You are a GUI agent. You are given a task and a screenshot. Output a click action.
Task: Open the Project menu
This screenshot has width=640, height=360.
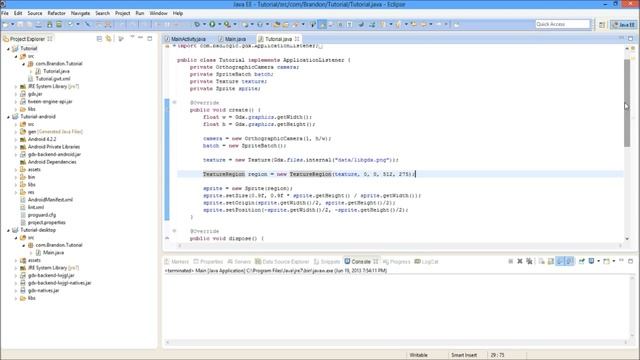pyautogui.click(x=122, y=13)
